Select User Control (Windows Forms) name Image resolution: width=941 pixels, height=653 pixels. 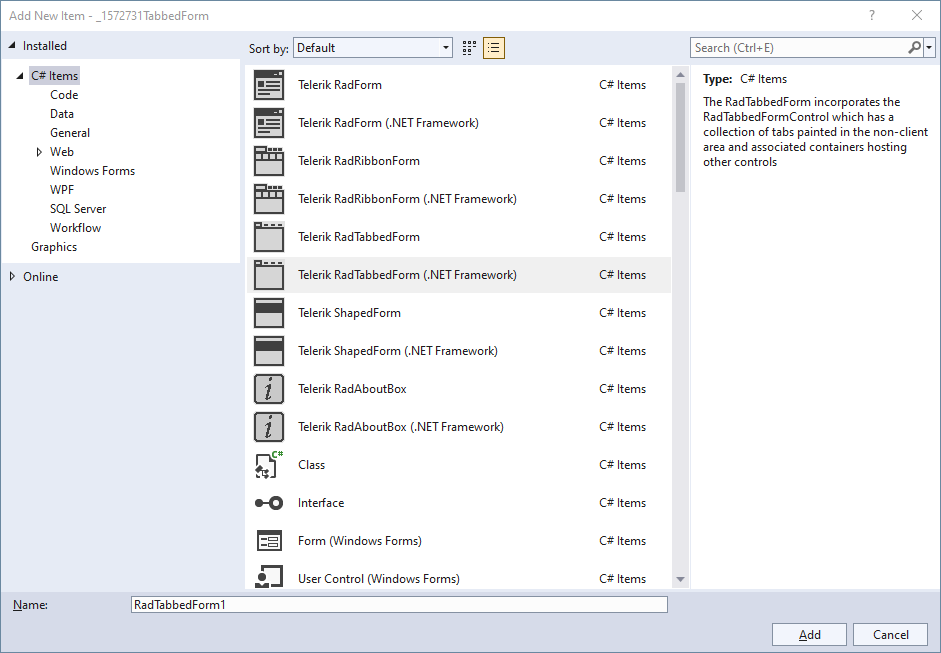pos(379,579)
